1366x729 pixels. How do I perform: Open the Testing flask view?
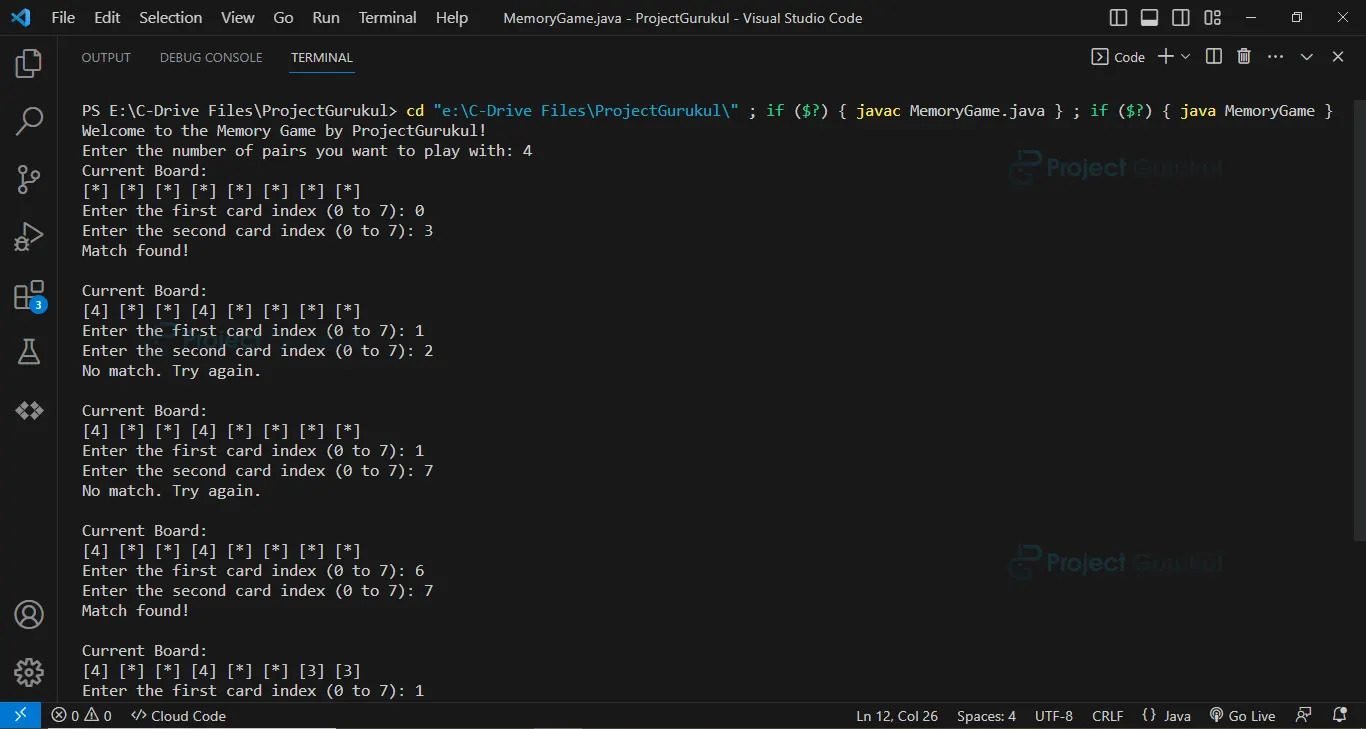point(29,352)
